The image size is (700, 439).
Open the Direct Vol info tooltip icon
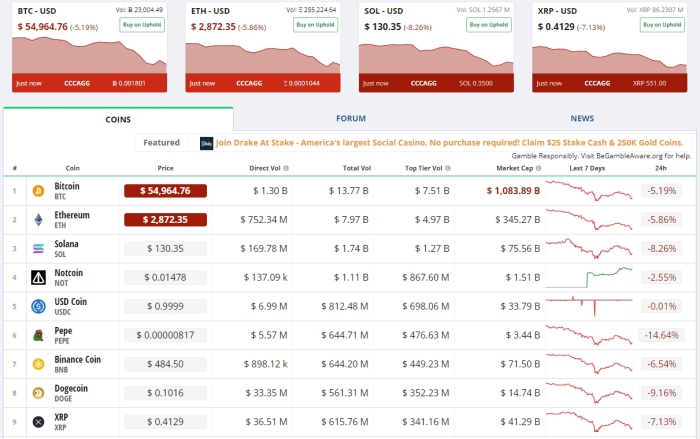pos(287,168)
